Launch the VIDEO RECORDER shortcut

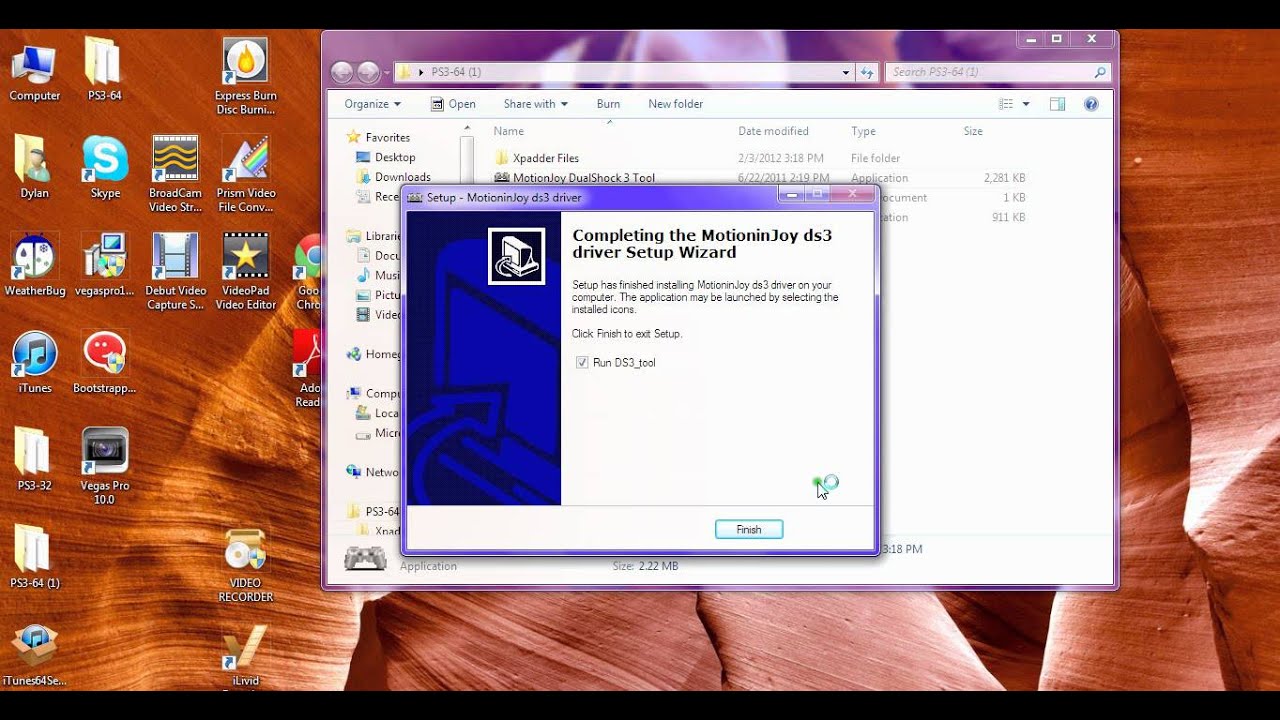point(245,564)
